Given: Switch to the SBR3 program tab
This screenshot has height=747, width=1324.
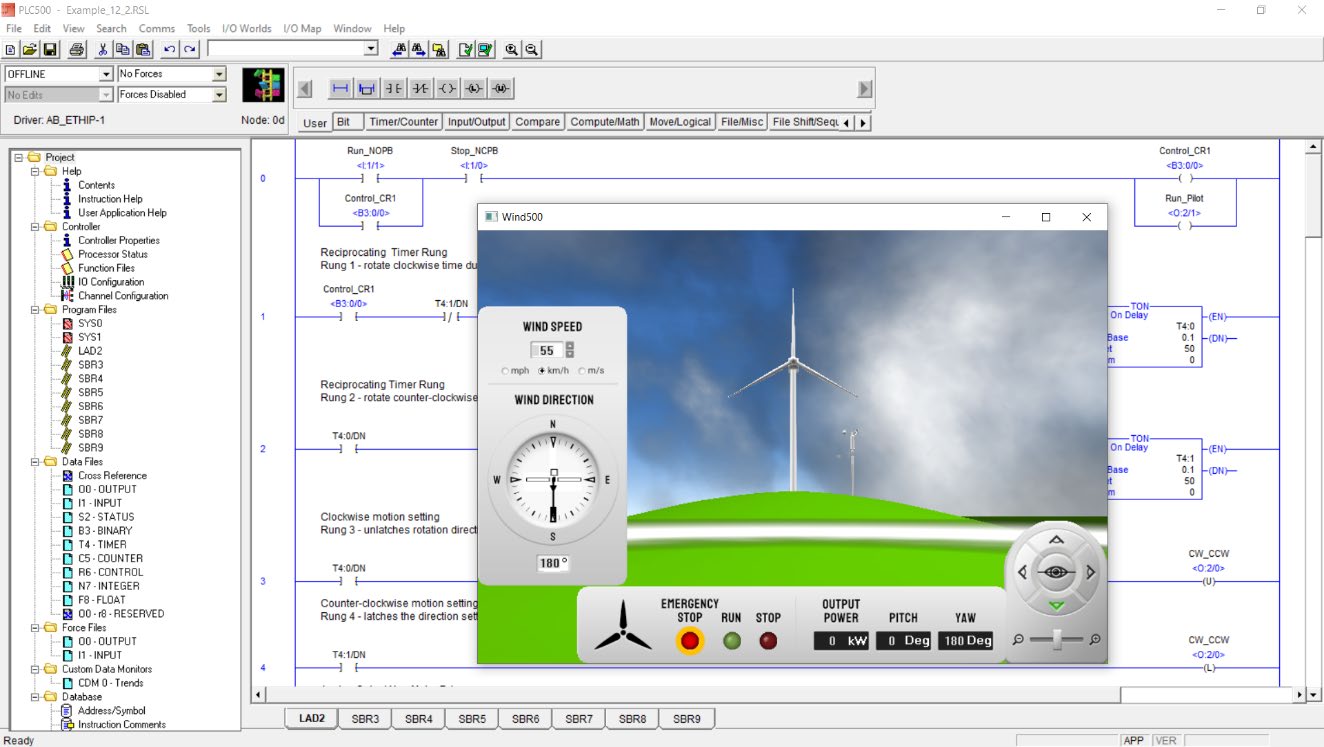Looking at the screenshot, I should tap(365, 719).
